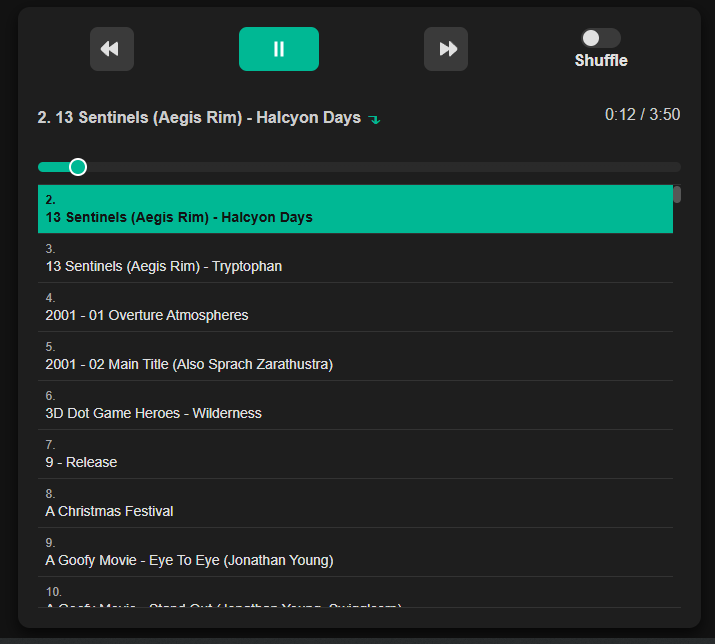Click the Shuffle text label

point(601,61)
